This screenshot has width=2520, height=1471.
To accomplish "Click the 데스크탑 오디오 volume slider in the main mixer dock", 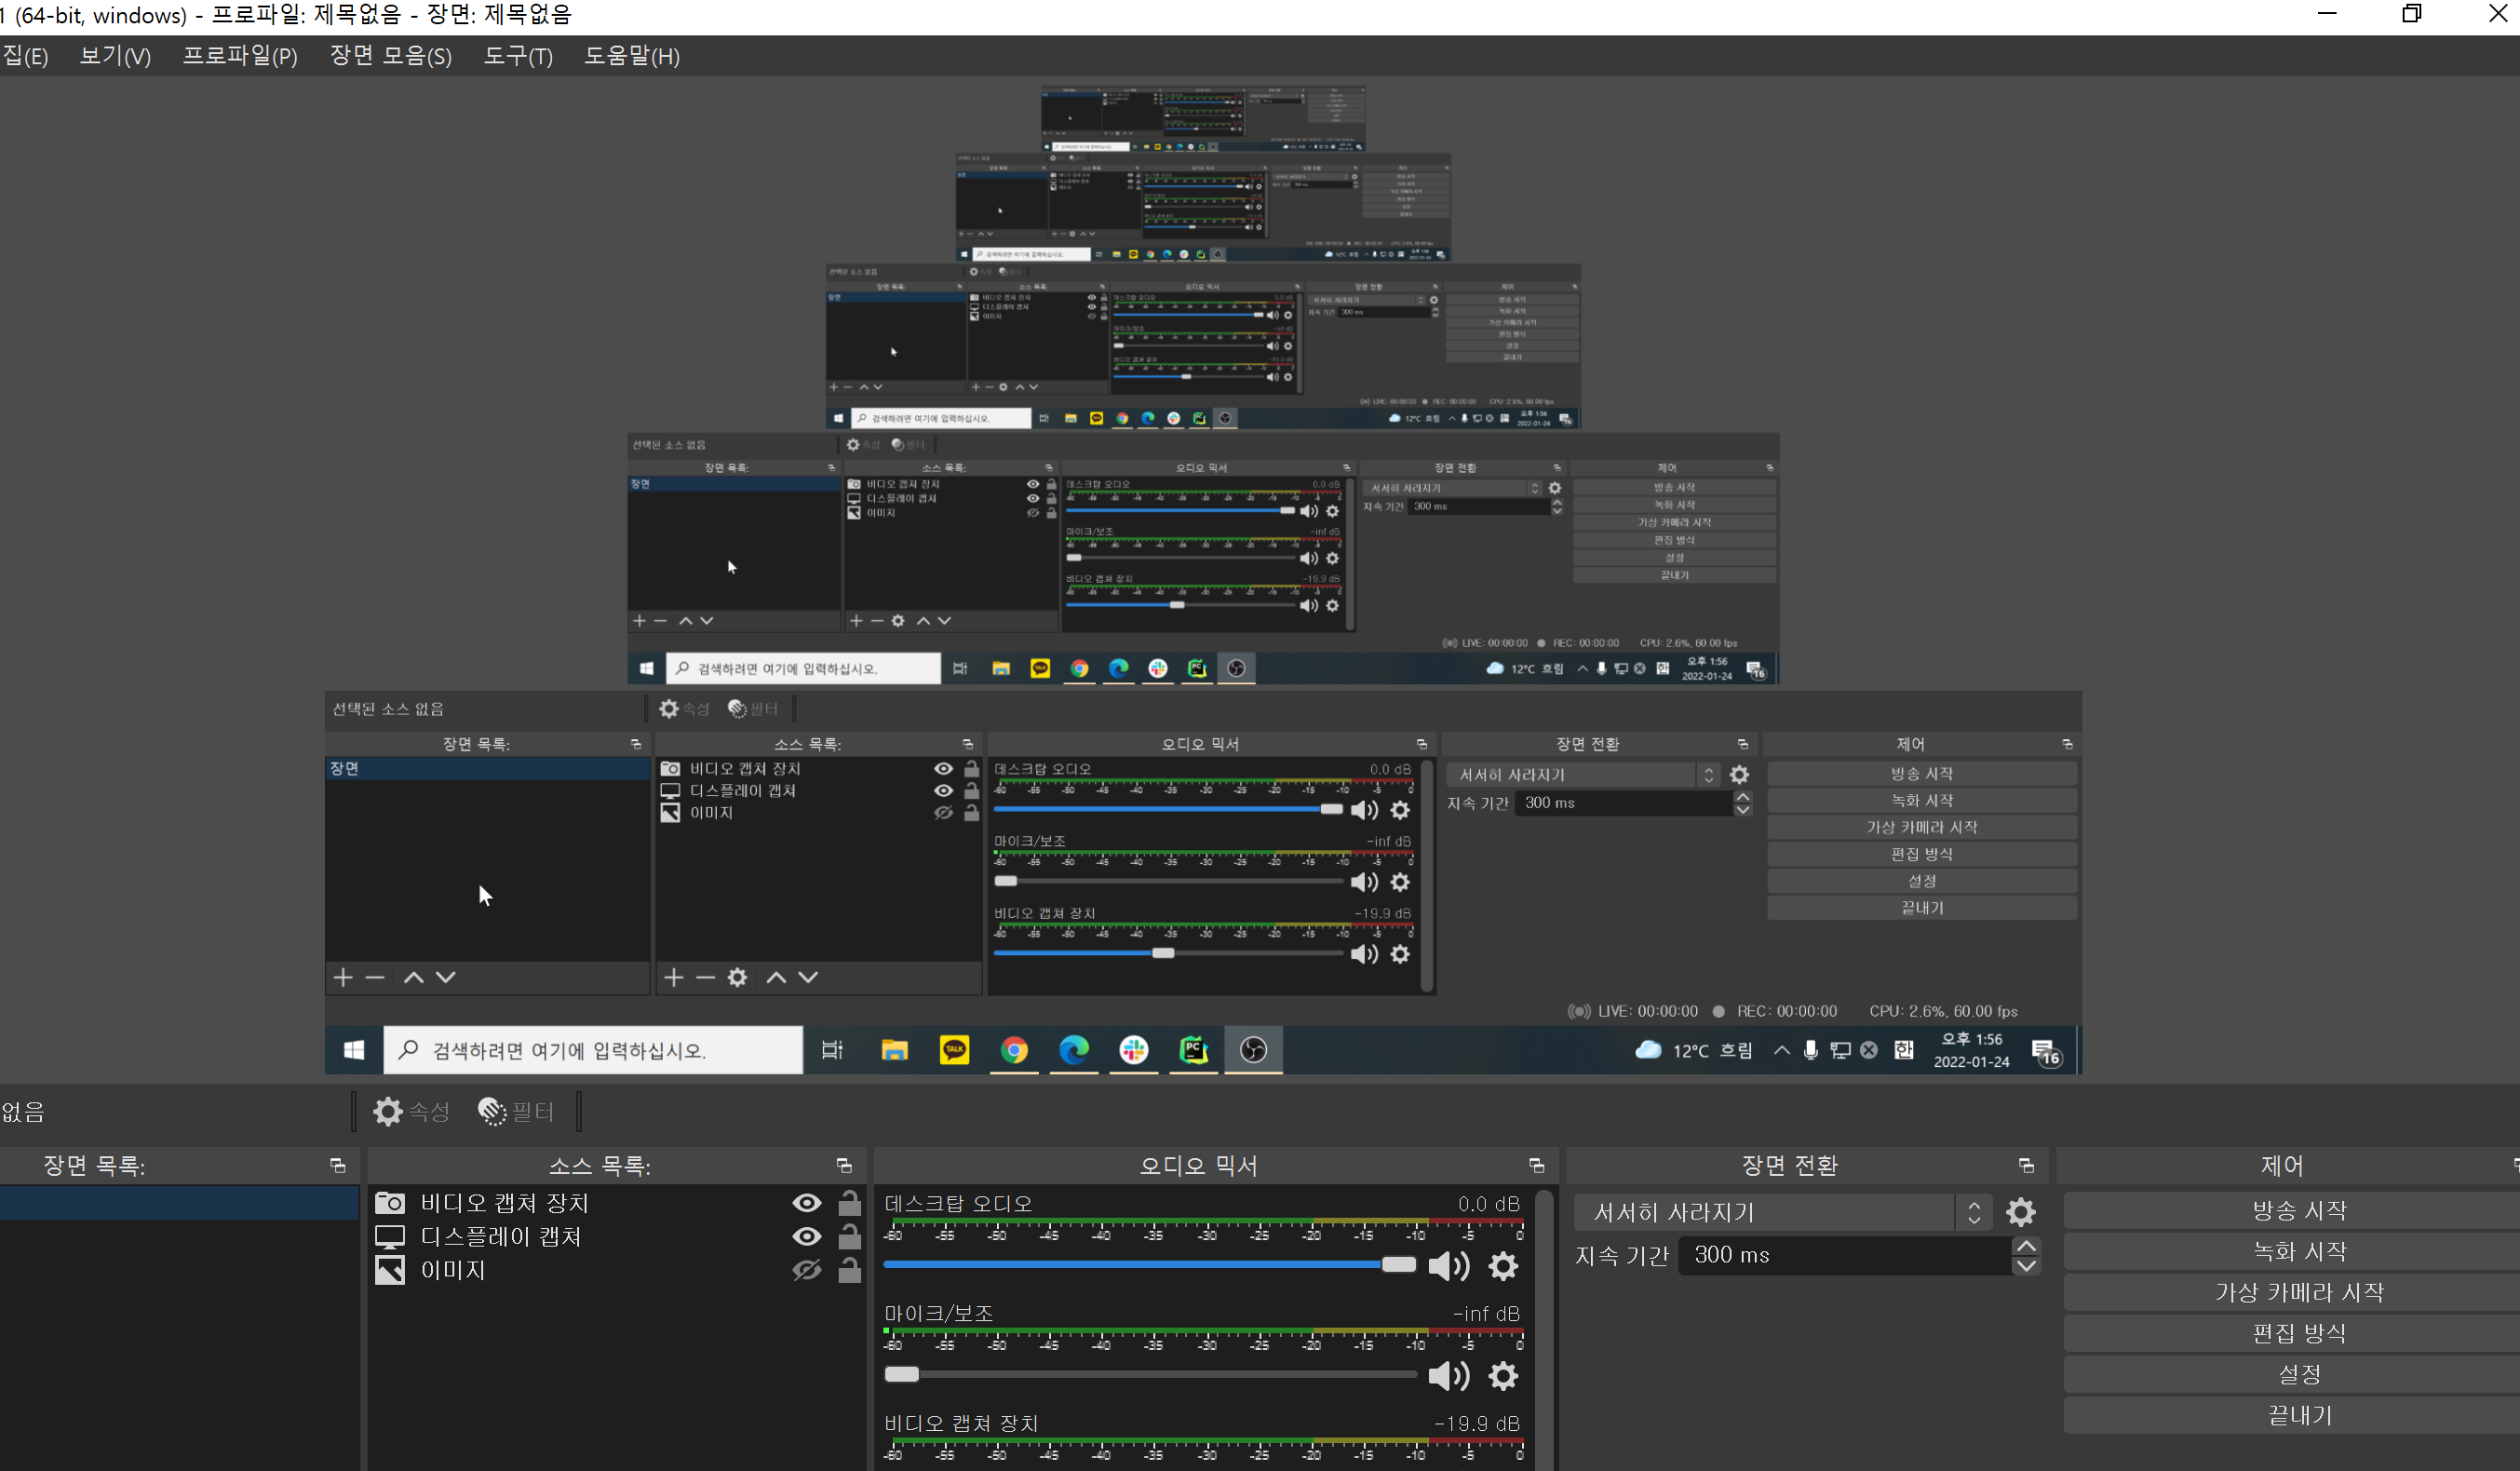I will coord(1150,1265).
